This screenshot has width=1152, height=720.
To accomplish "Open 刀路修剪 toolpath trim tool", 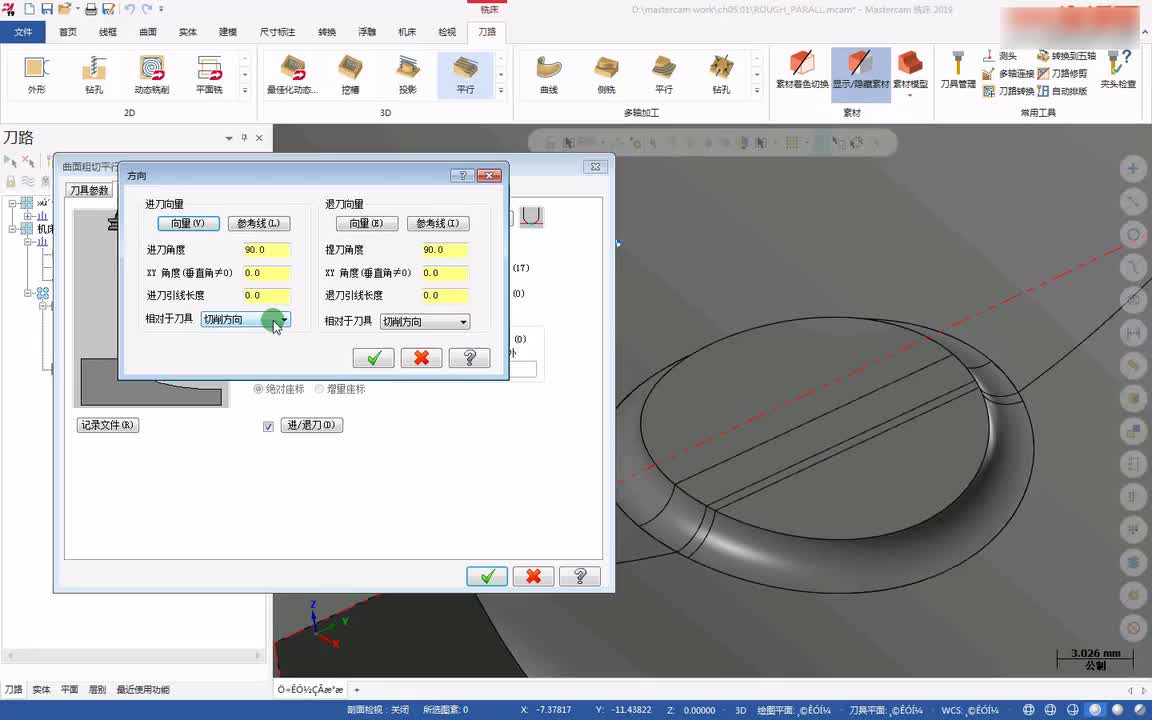I will pyautogui.click(x=1062, y=73).
